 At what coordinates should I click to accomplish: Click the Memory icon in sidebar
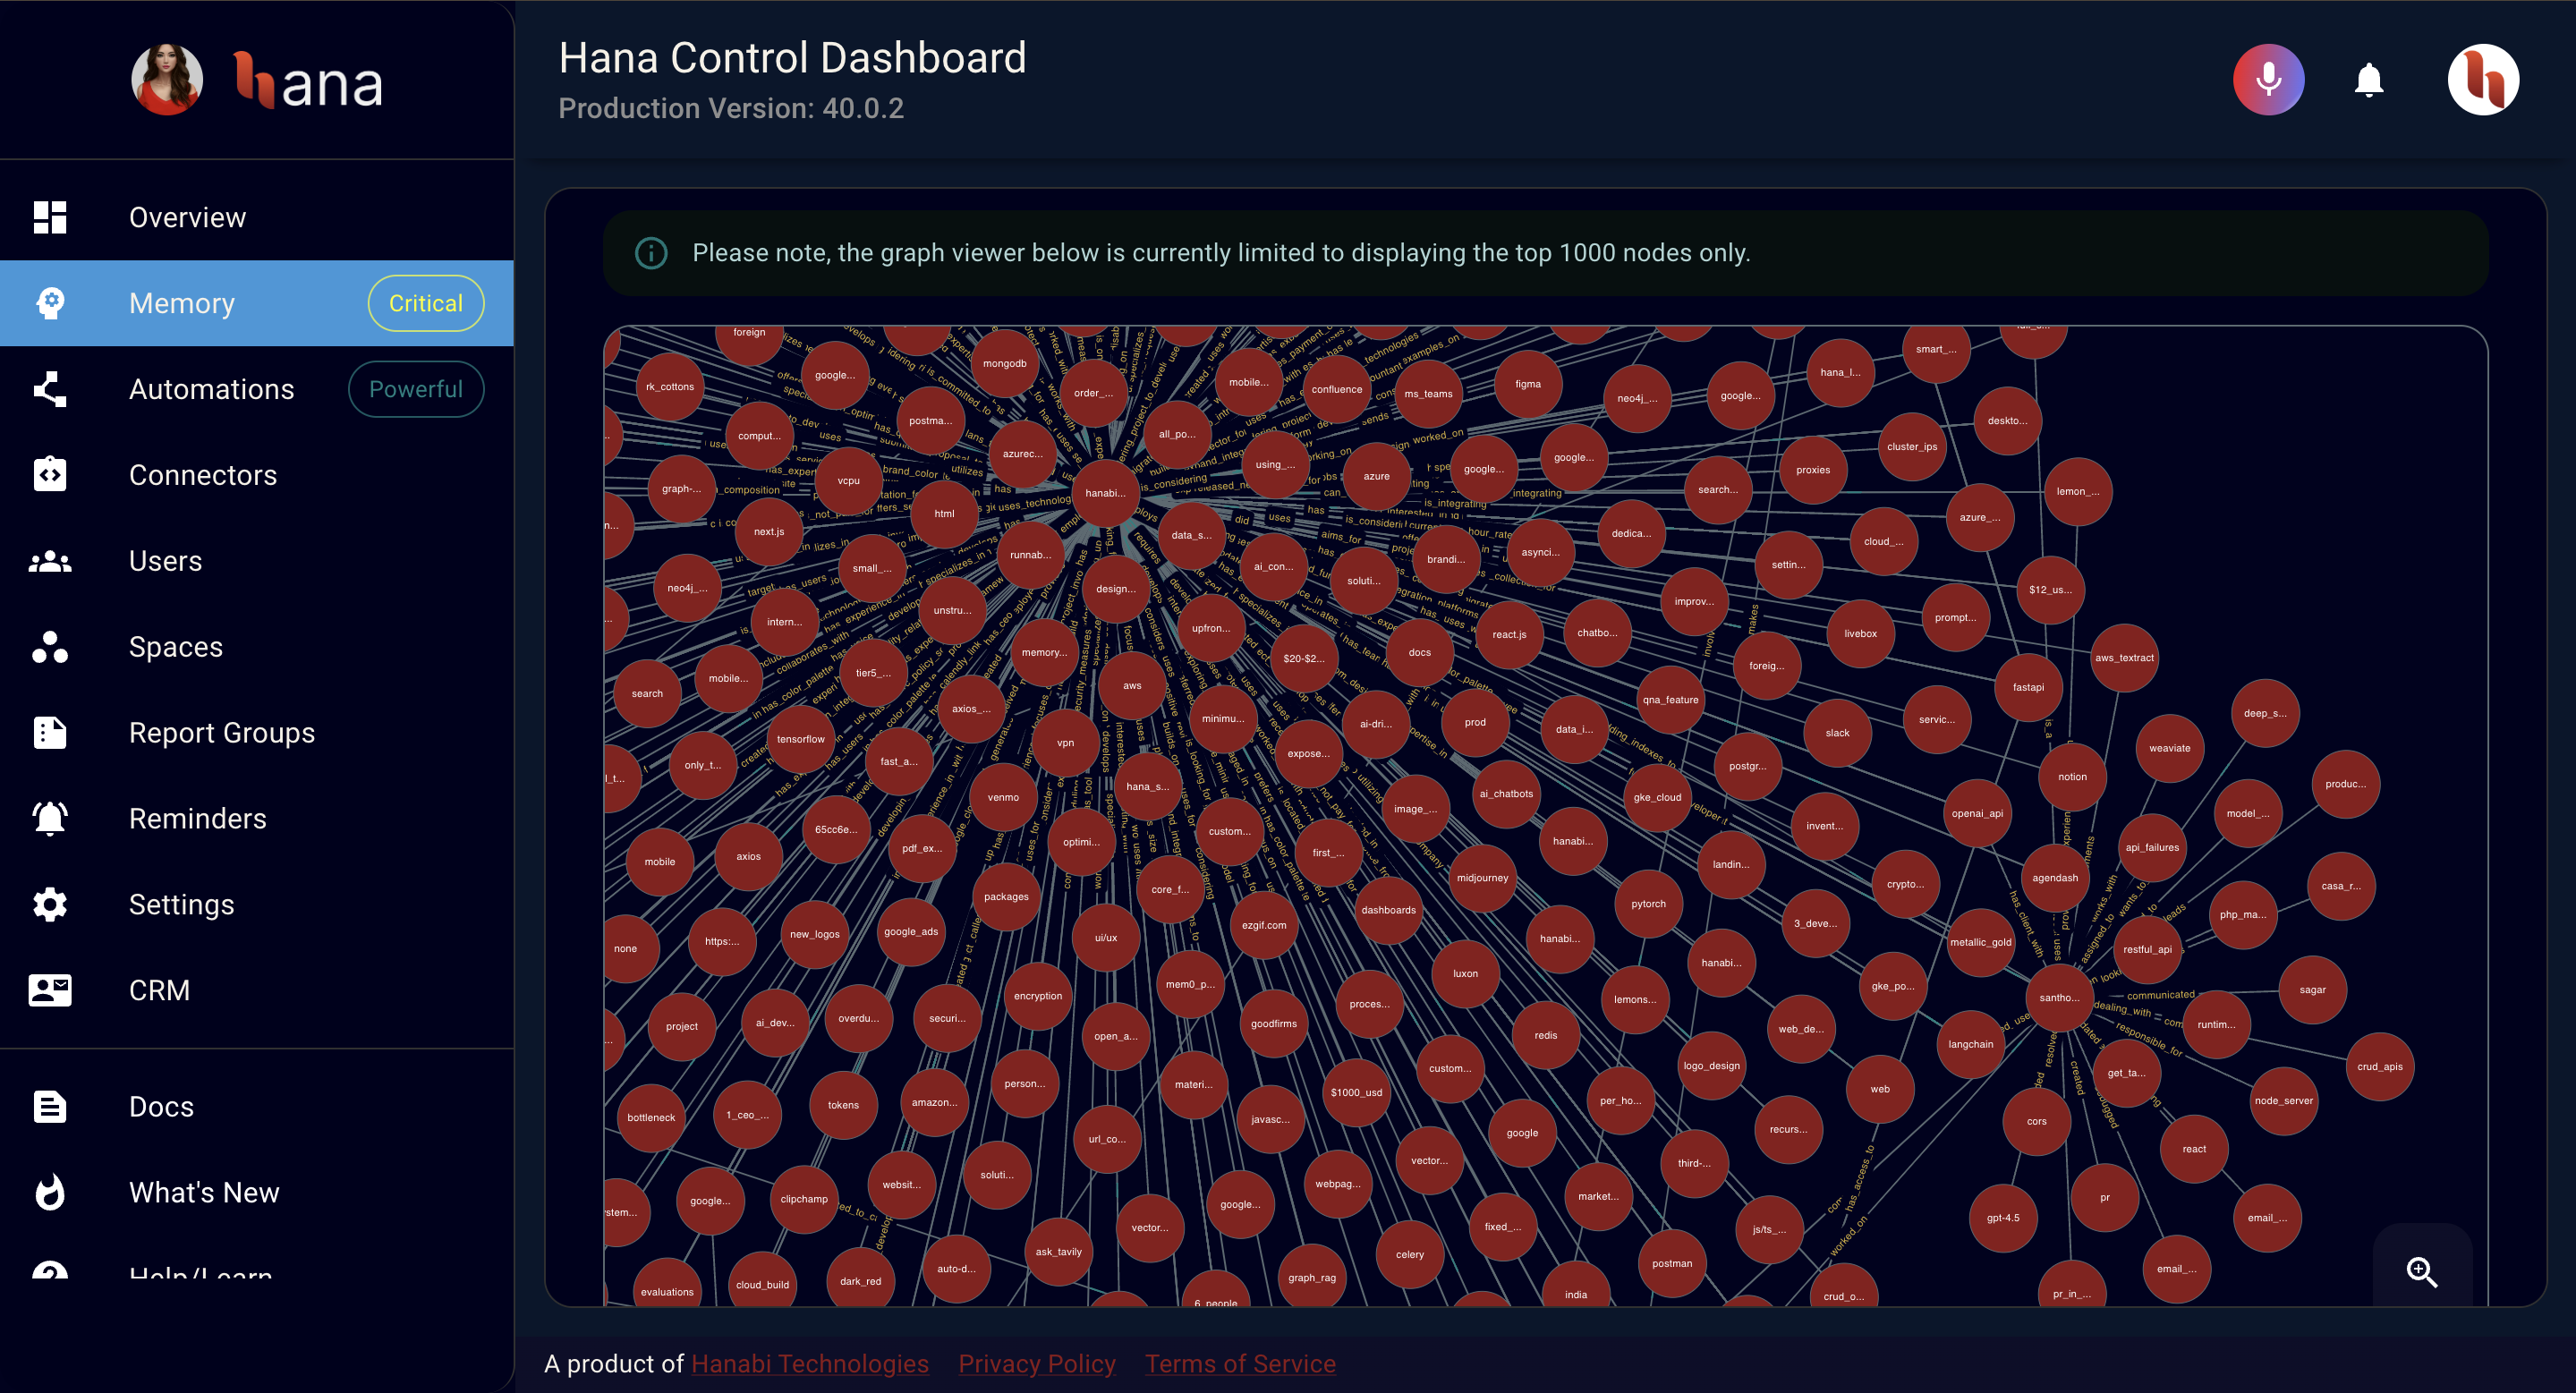click(52, 302)
